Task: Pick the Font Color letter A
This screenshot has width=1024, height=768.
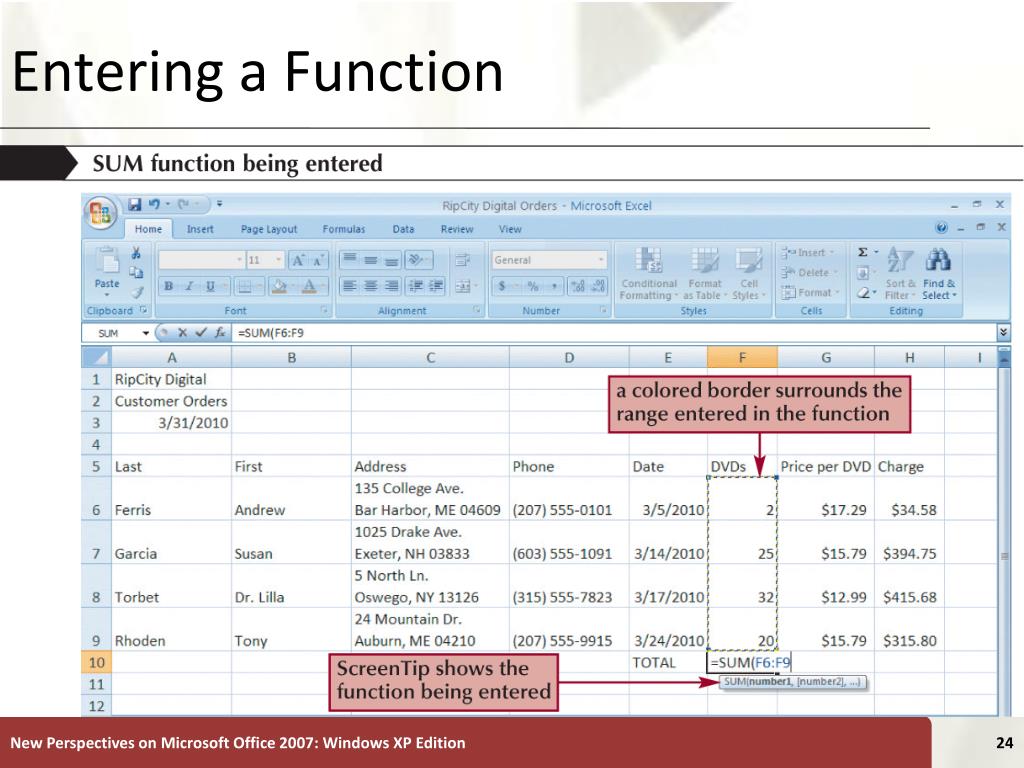Action: [x=308, y=286]
